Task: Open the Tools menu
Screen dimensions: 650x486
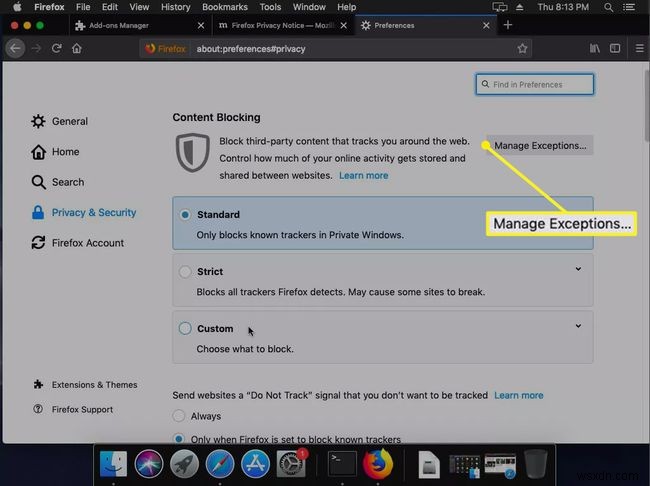Action: (270, 7)
